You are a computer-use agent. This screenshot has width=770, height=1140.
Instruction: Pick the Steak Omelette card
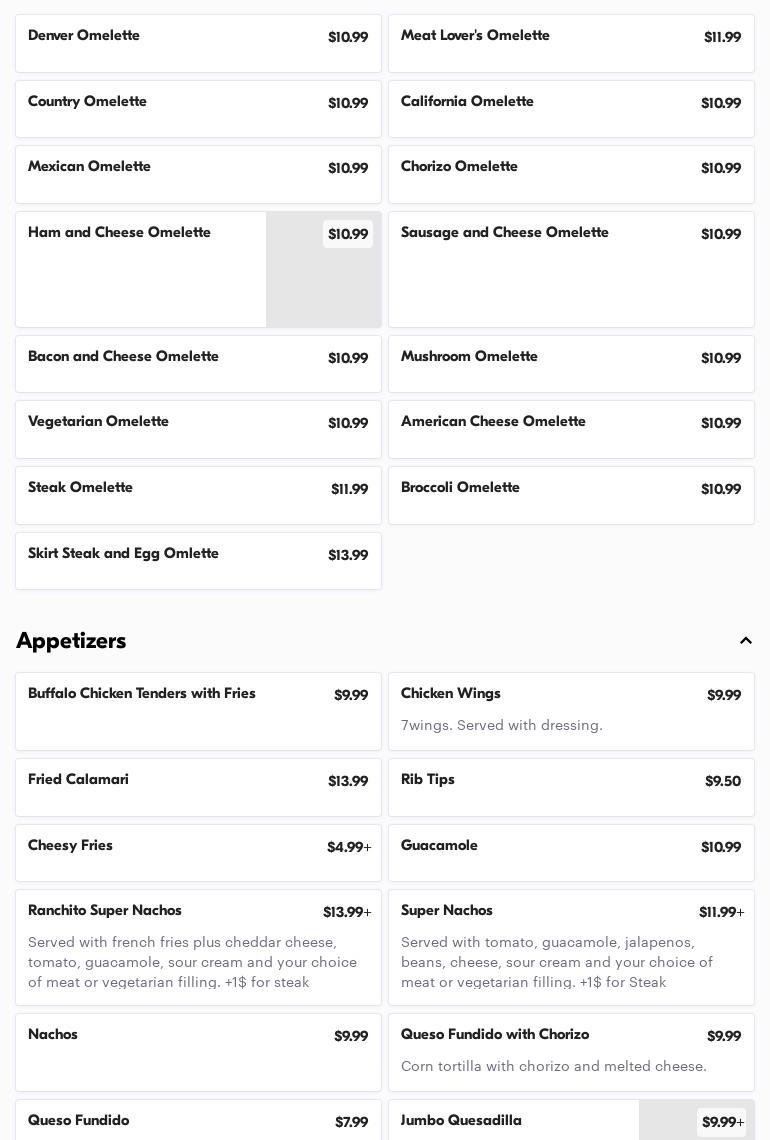point(198,495)
